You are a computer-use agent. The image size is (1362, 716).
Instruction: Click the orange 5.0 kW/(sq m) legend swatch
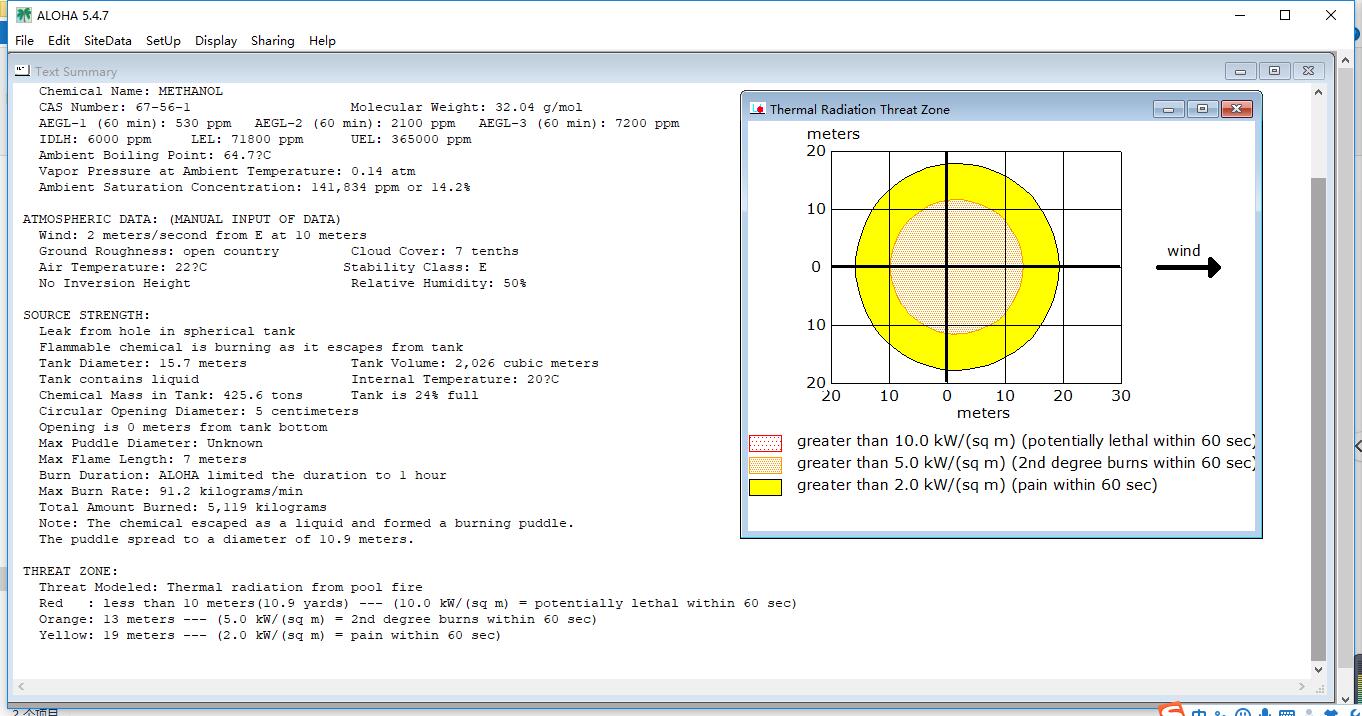[x=765, y=465]
